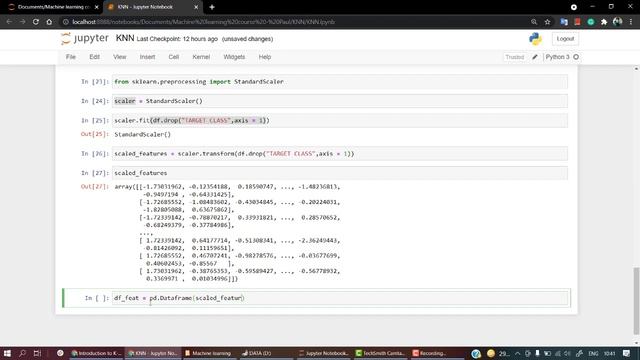640x360 pixels.
Task: Click the scaler.fit cell
Action: 340,120
